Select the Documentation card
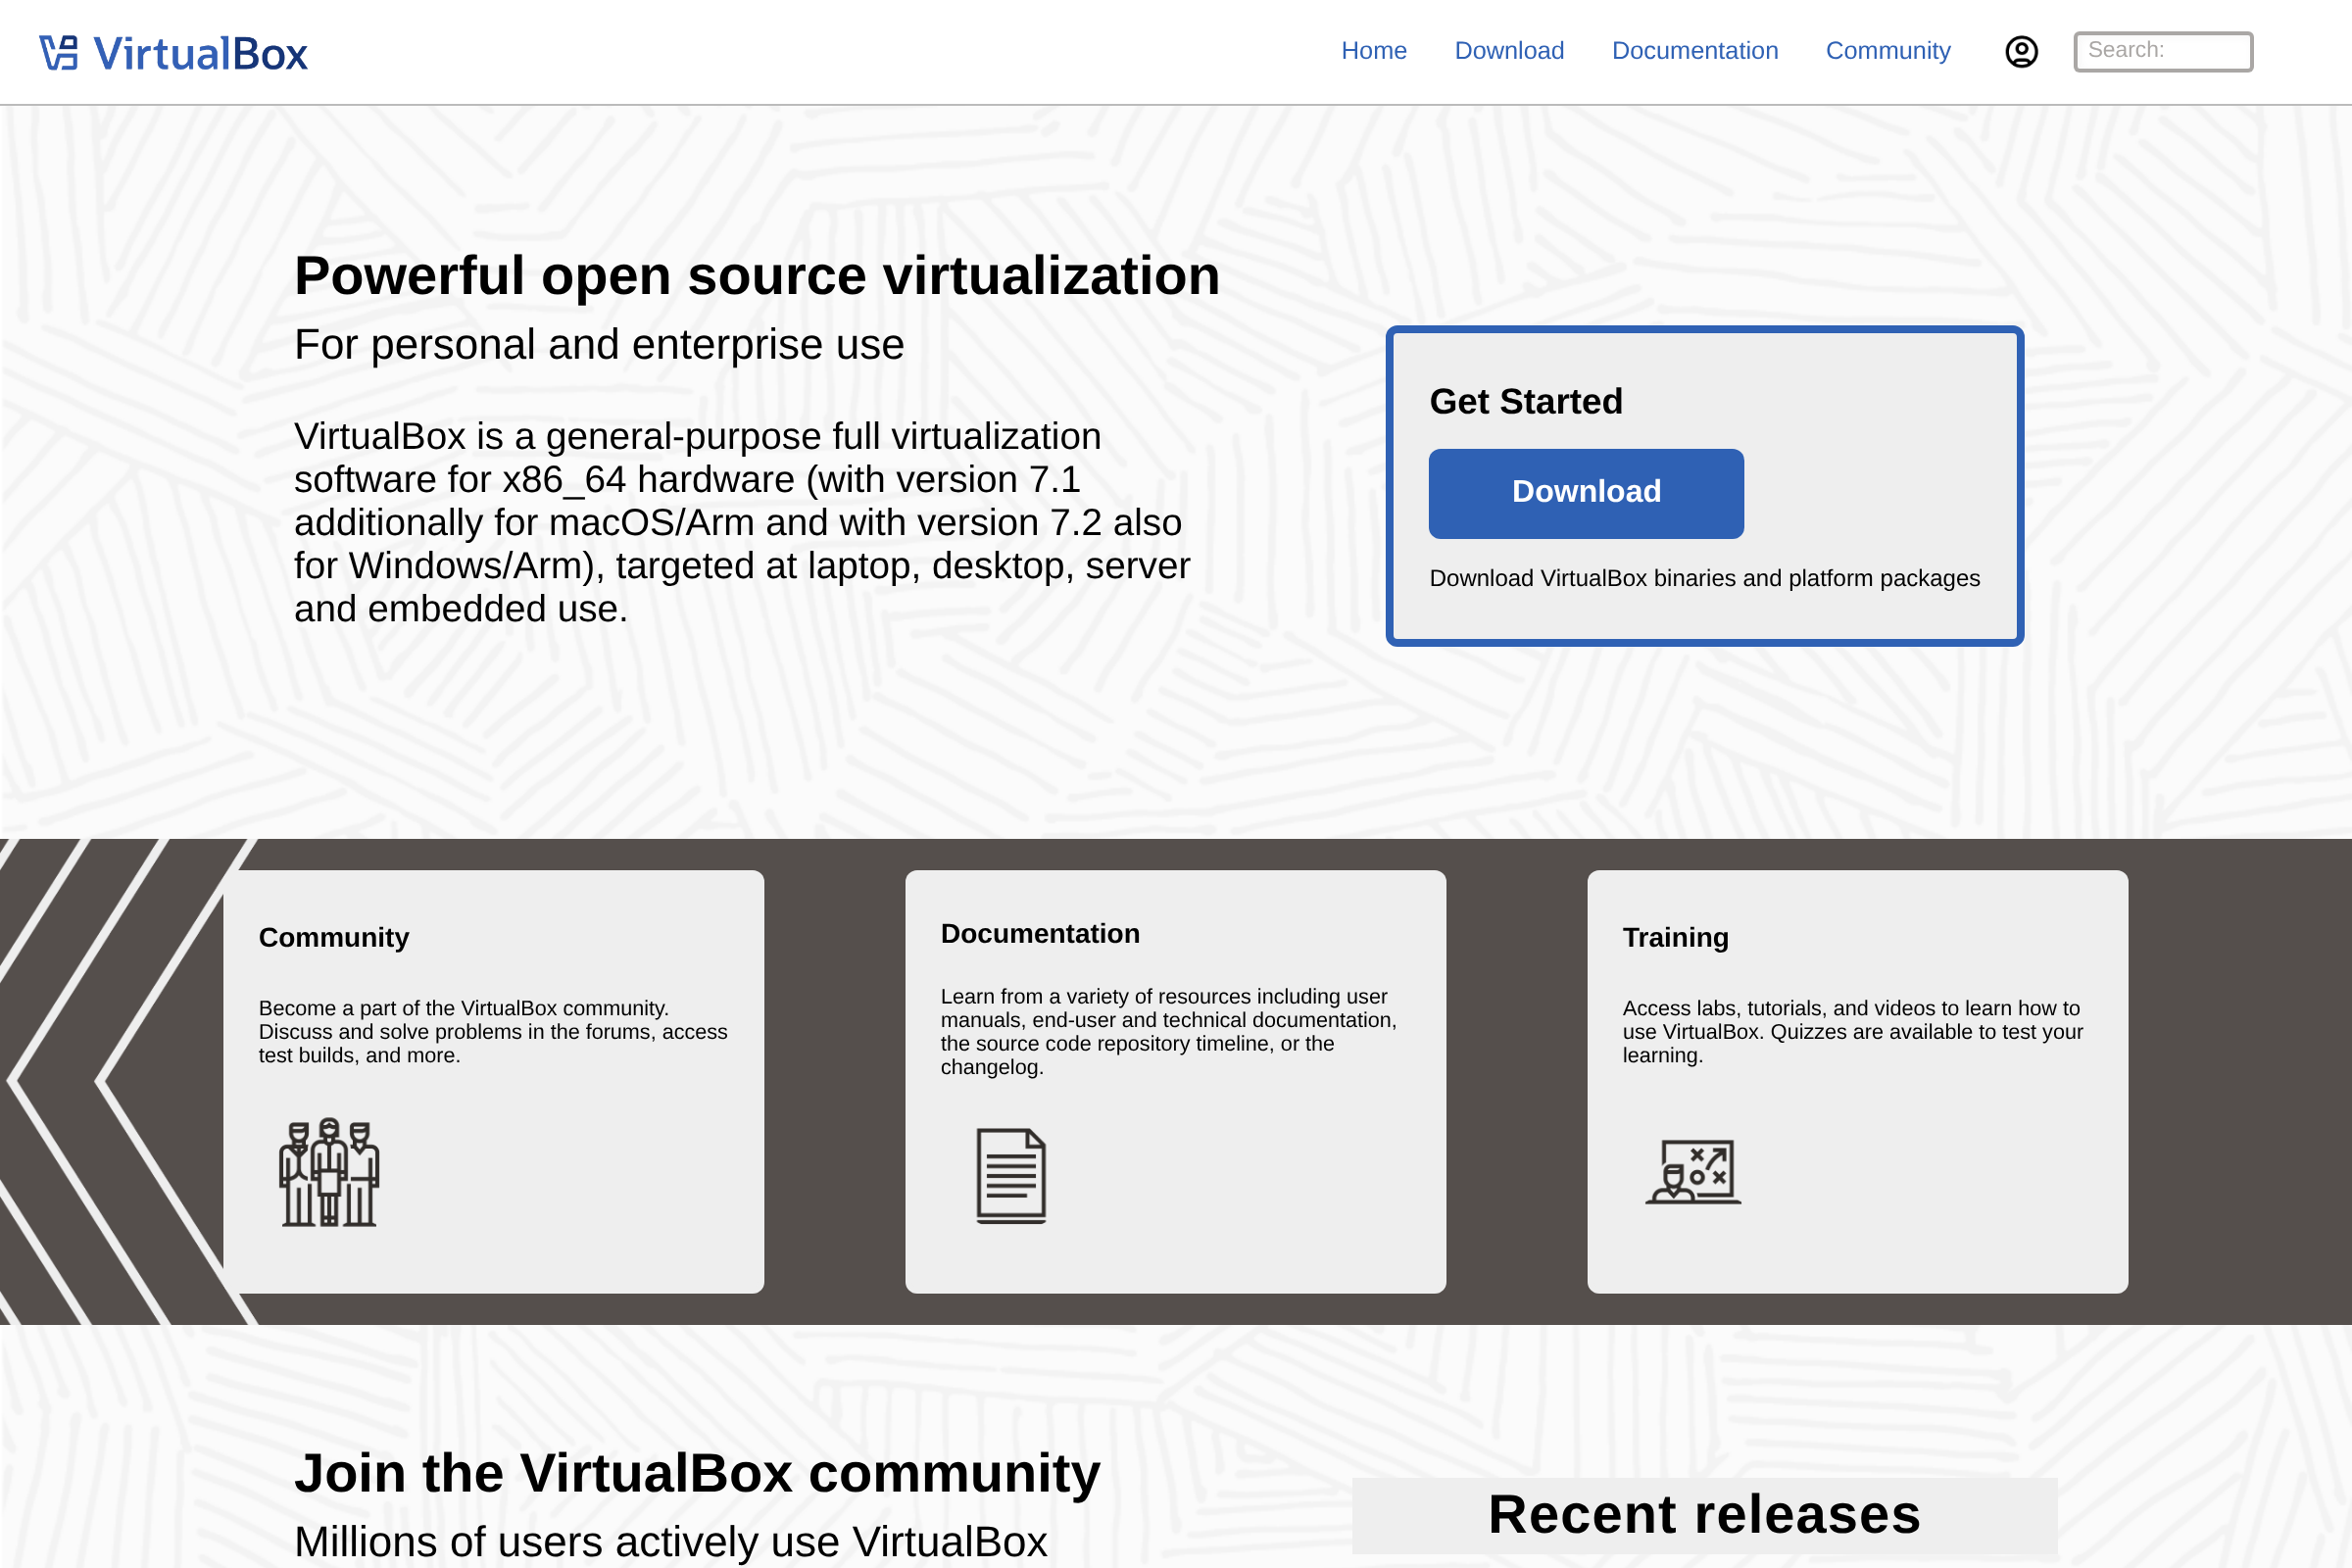 [1176, 1078]
